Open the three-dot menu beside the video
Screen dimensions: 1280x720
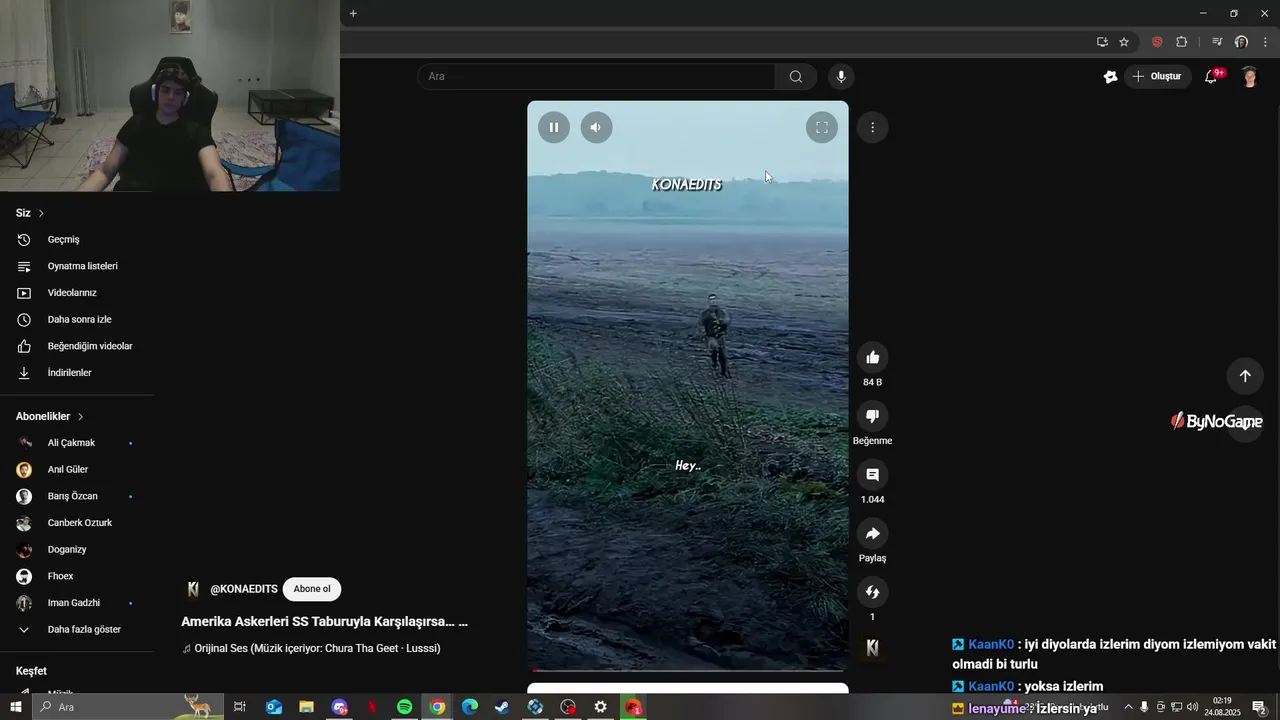coord(872,127)
